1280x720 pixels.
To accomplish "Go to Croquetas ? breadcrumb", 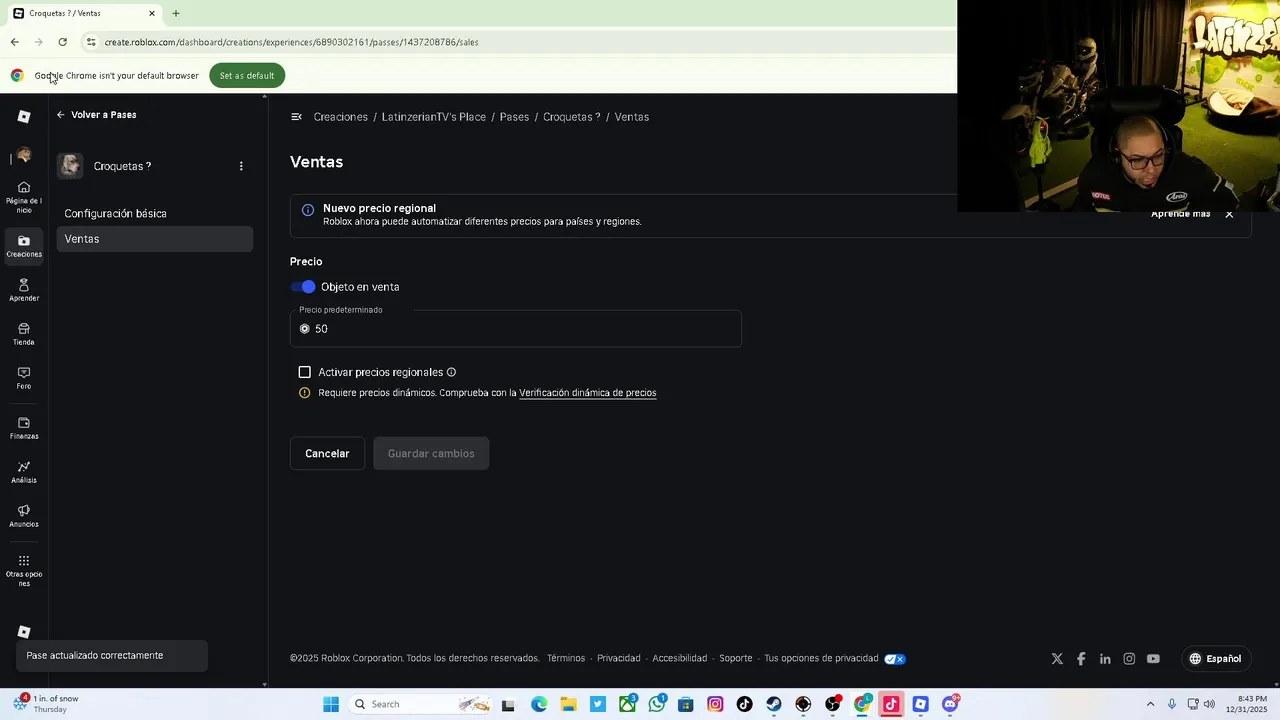I will (x=572, y=117).
